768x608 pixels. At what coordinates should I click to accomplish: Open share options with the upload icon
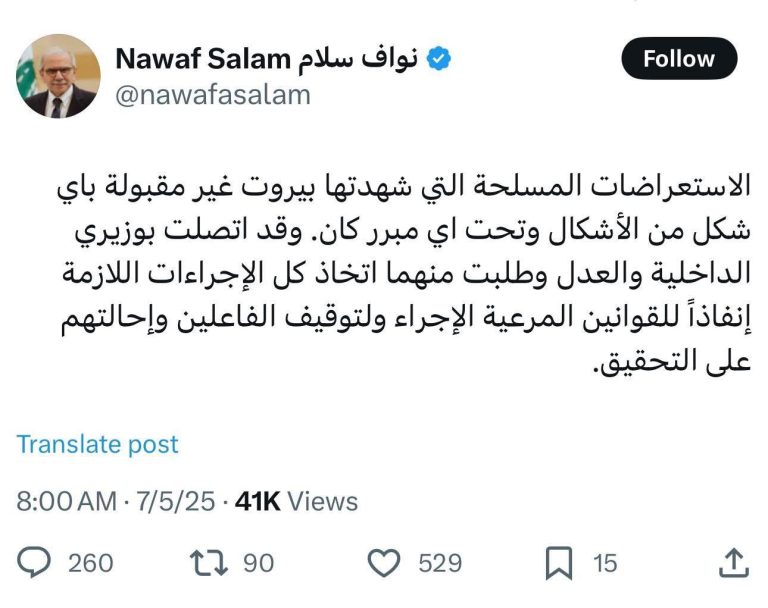click(x=734, y=563)
